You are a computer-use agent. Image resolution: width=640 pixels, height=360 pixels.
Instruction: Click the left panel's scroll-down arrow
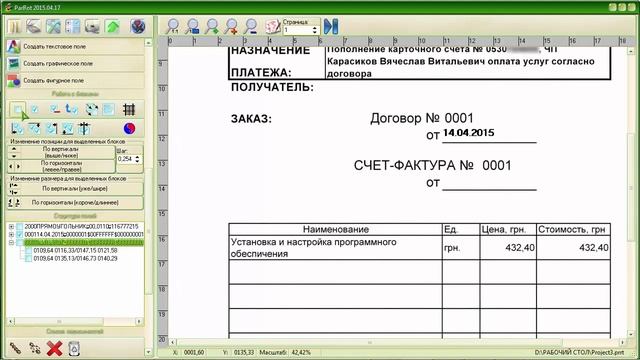coord(148,352)
